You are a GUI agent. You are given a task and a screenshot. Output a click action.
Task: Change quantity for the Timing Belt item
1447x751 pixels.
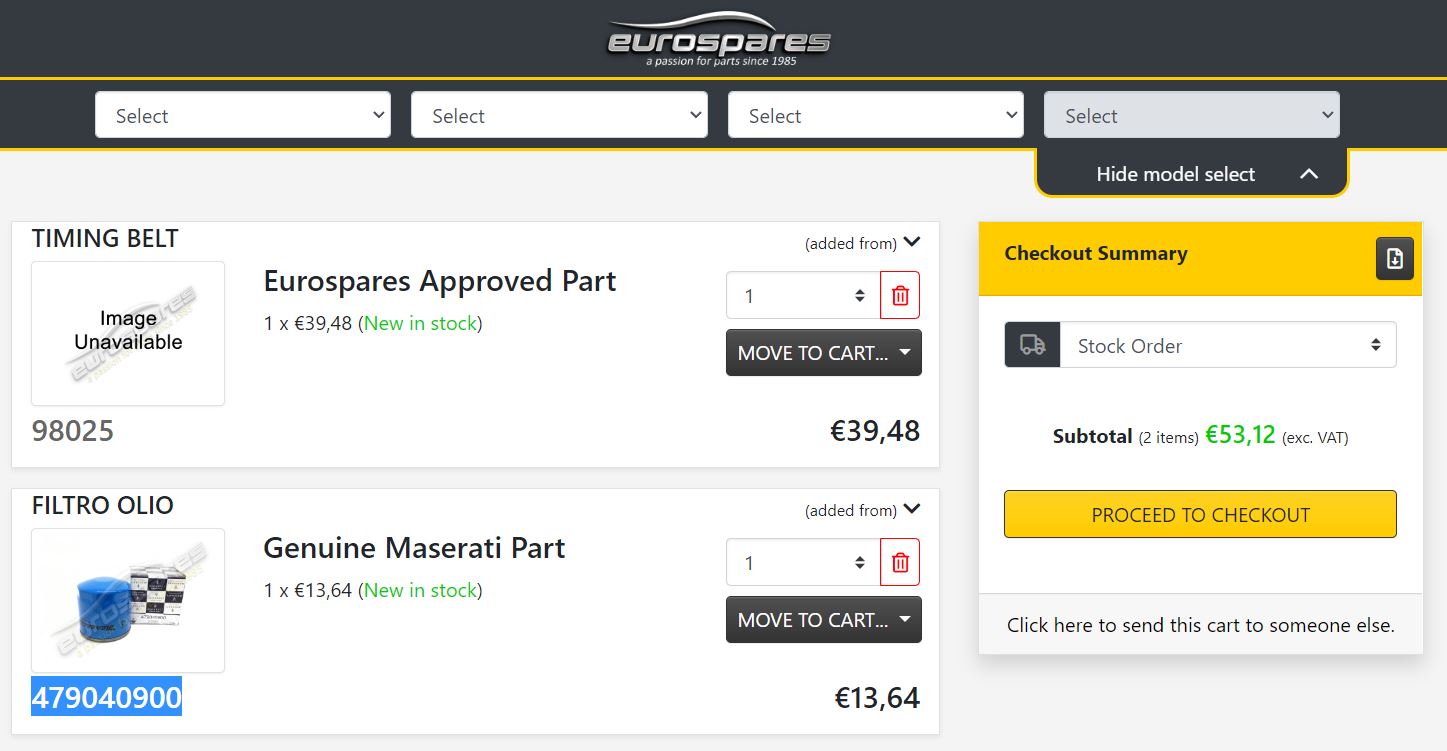[x=803, y=296]
